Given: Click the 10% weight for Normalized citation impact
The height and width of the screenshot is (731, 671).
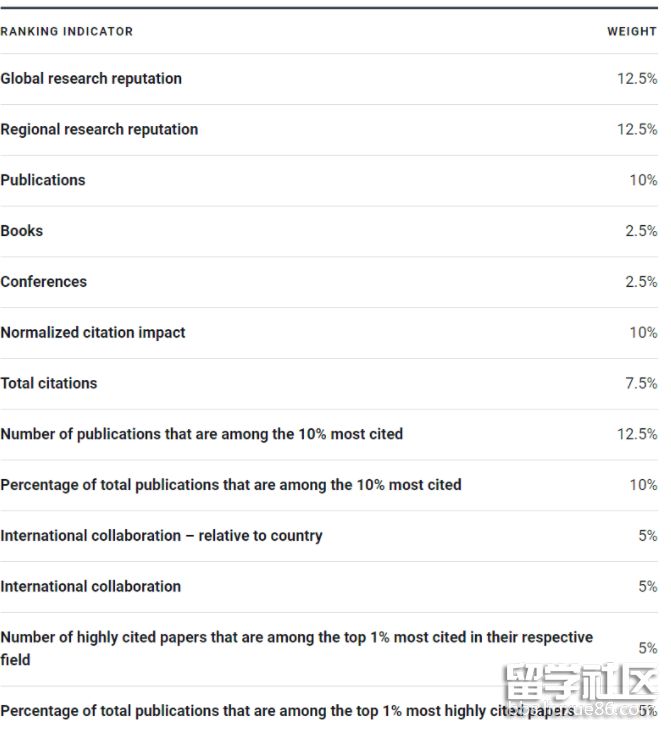Looking at the screenshot, I should coord(643,333).
